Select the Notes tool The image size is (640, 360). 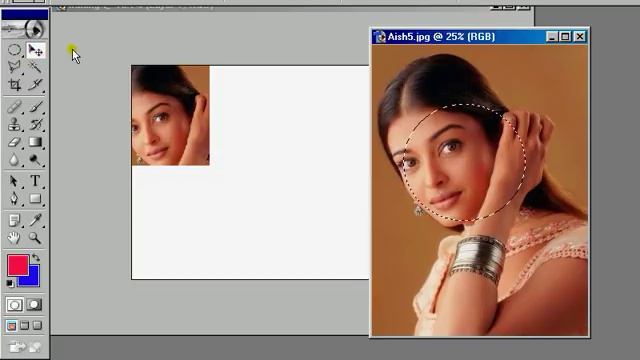pyautogui.click(x=14, y=220)
